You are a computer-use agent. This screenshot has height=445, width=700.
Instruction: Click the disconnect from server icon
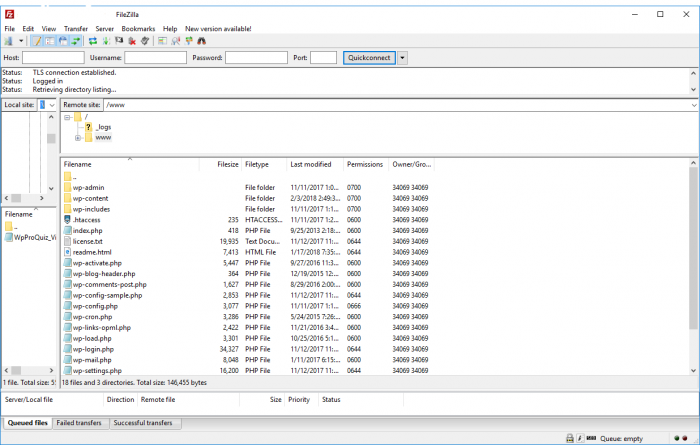pyautogui.click(x=132, y=41)
